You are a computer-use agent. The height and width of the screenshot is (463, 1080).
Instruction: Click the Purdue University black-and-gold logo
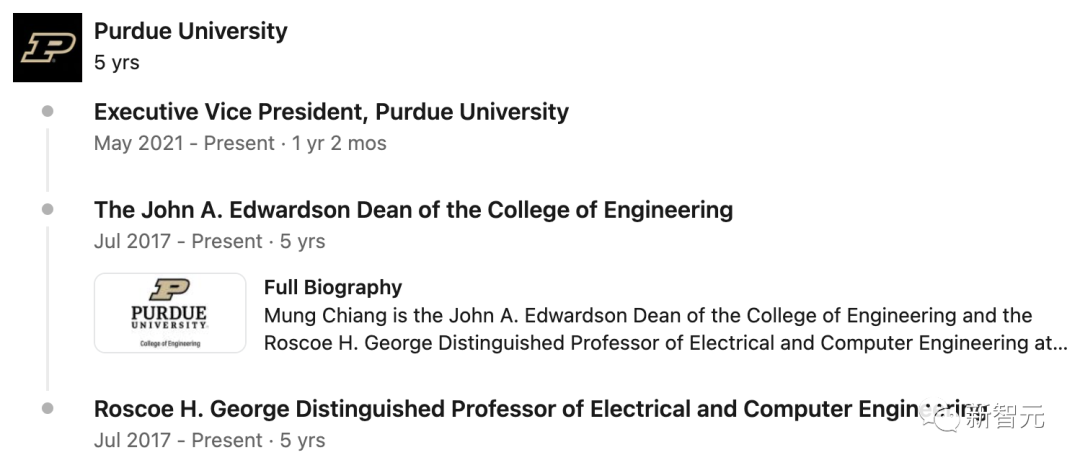tap(47, 47)
